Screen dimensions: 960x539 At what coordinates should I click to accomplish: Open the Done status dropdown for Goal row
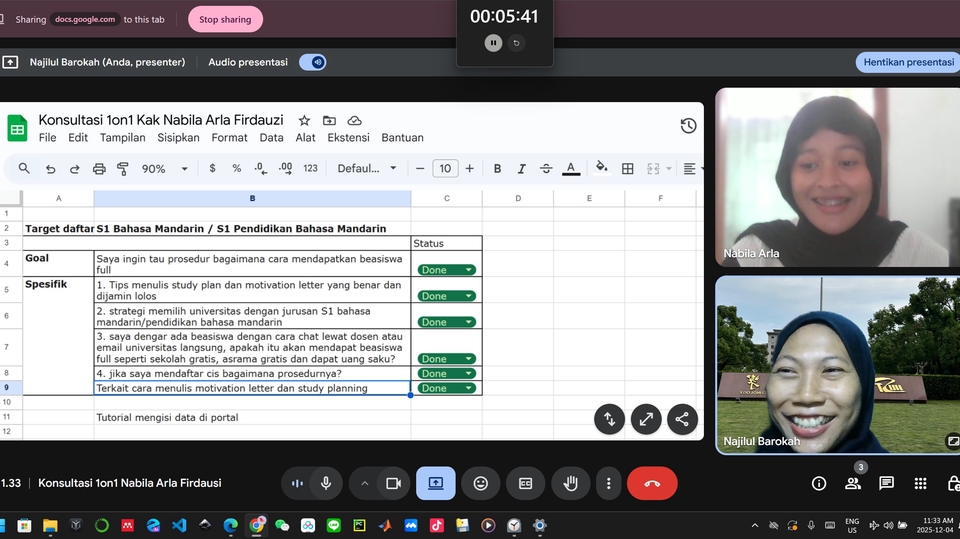click(x=447, y=270)
